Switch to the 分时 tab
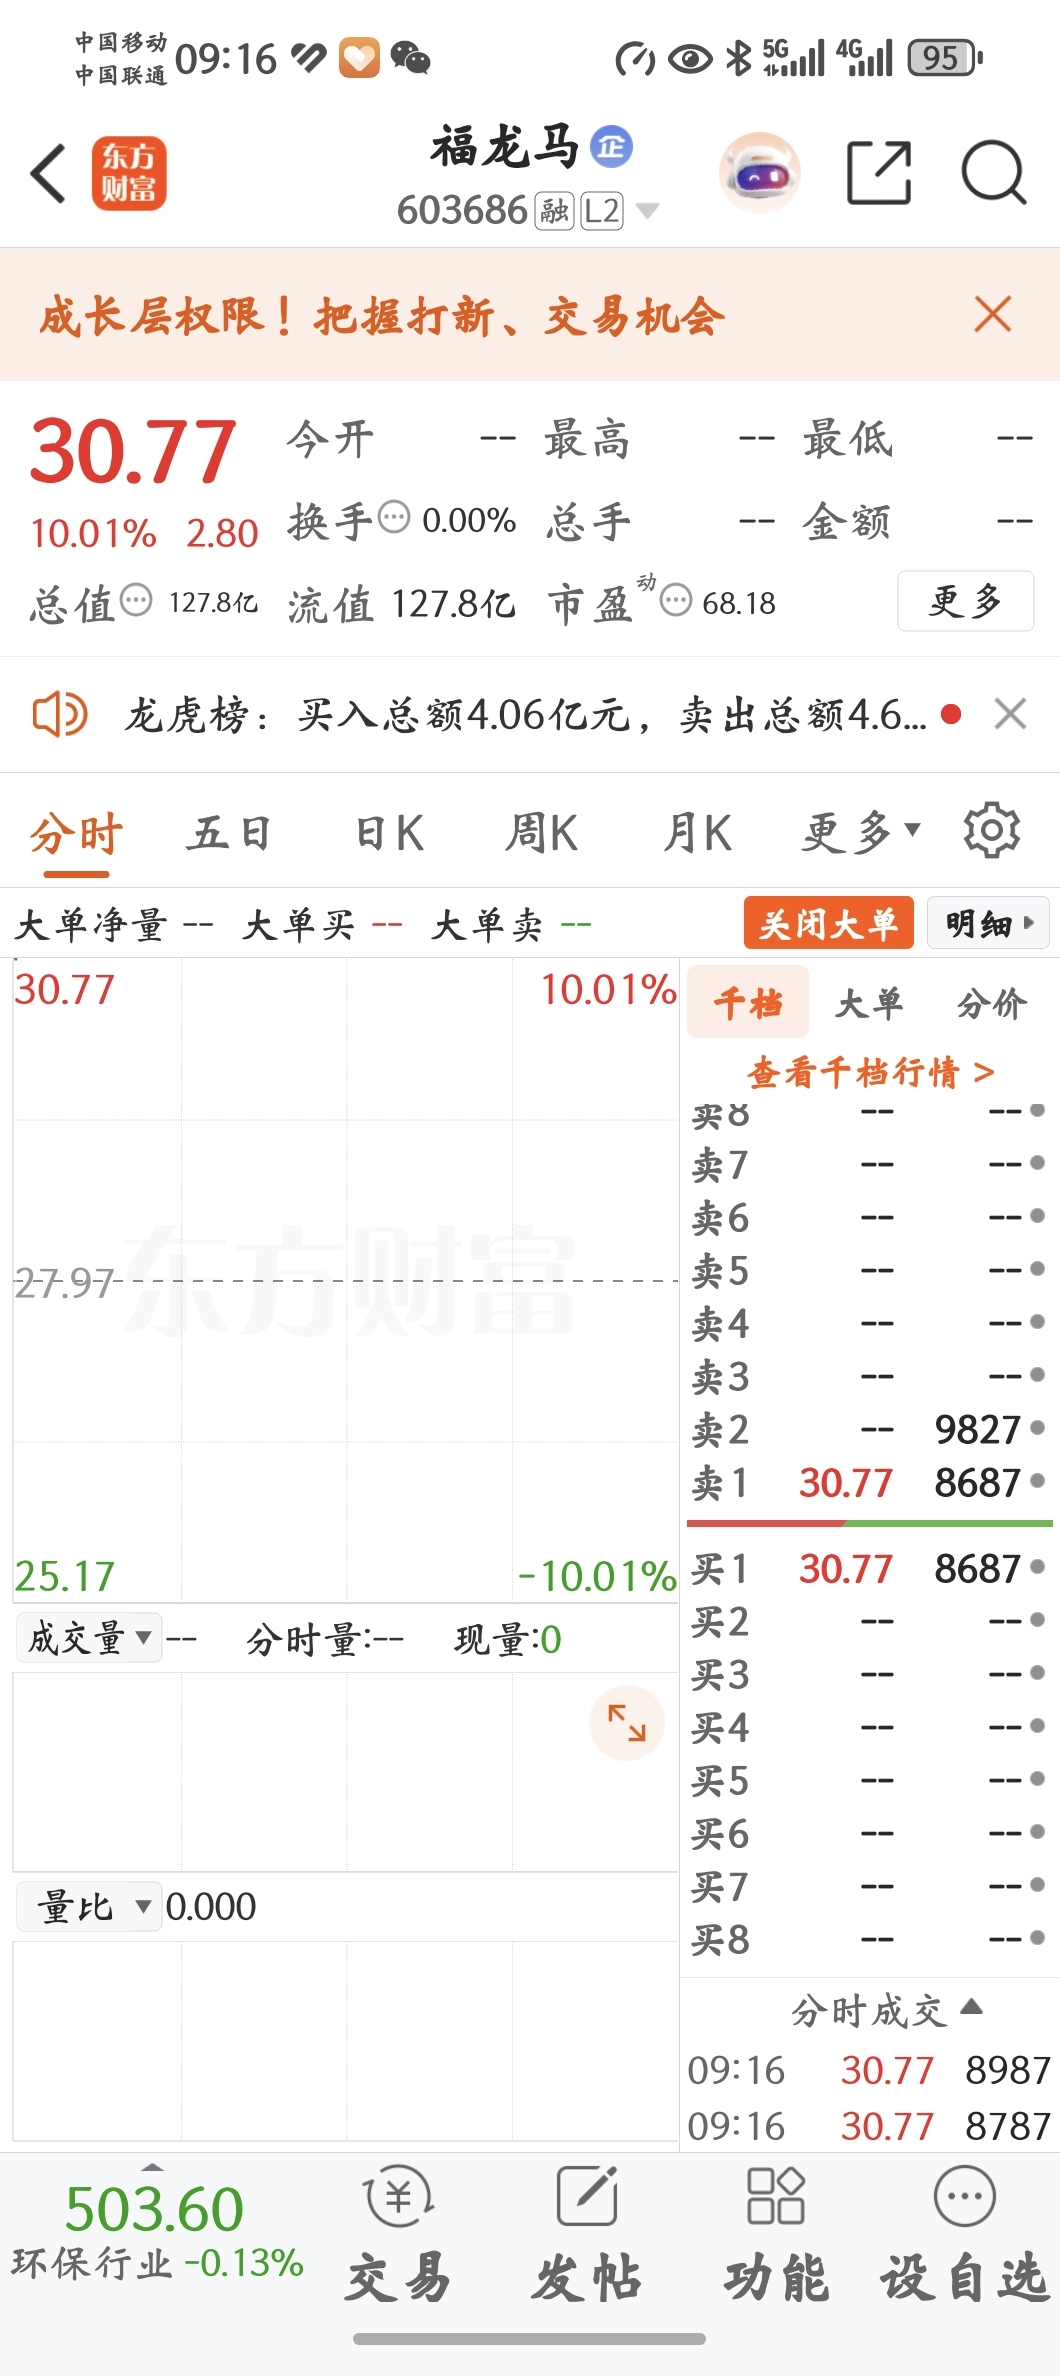Screen dimensions: 1060x2376 click(76, 833)
